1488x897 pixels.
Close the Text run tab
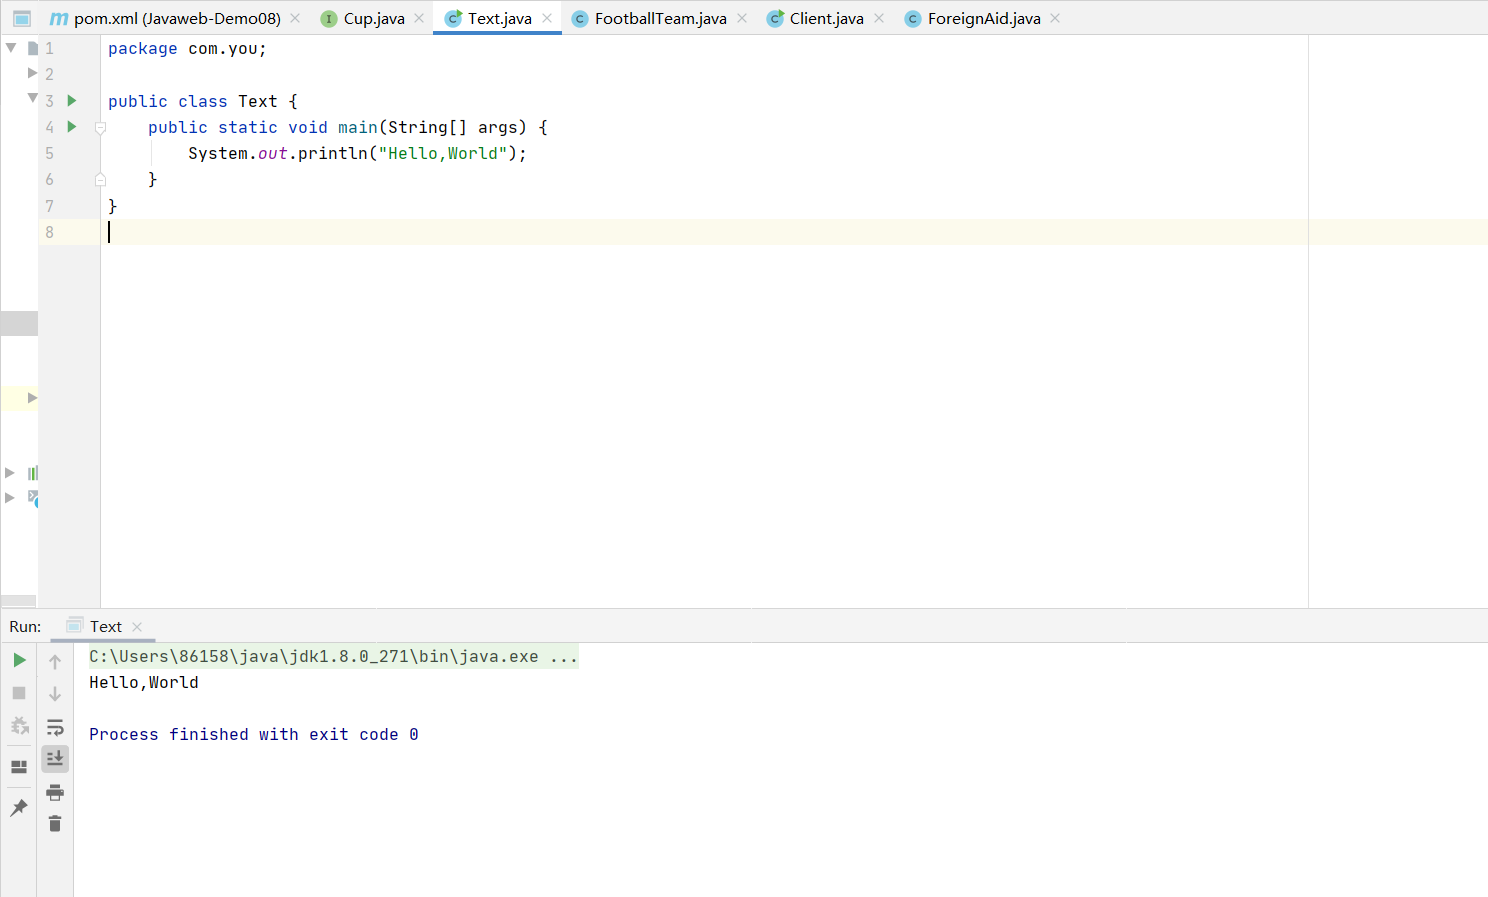pyautogui.click(x=137, y=627)
